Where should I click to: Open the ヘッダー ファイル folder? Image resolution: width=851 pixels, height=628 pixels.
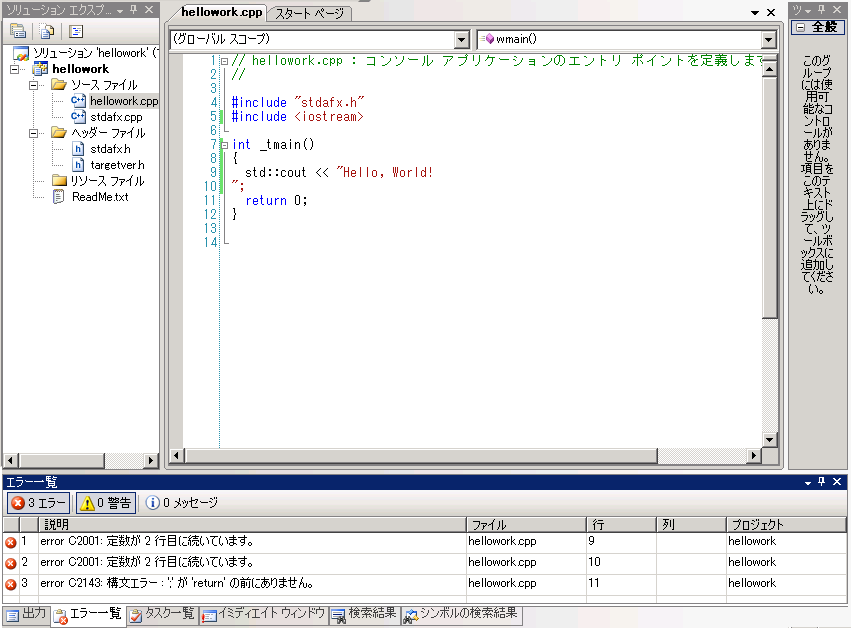pyautogui.click(x=108, y=133)
